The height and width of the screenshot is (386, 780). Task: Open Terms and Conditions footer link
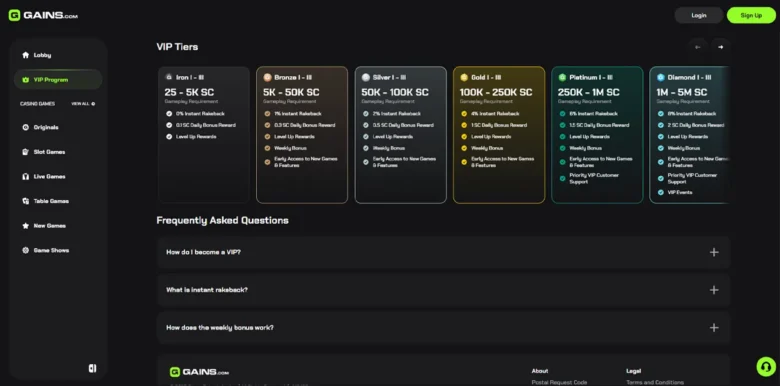tap(655, 382)
